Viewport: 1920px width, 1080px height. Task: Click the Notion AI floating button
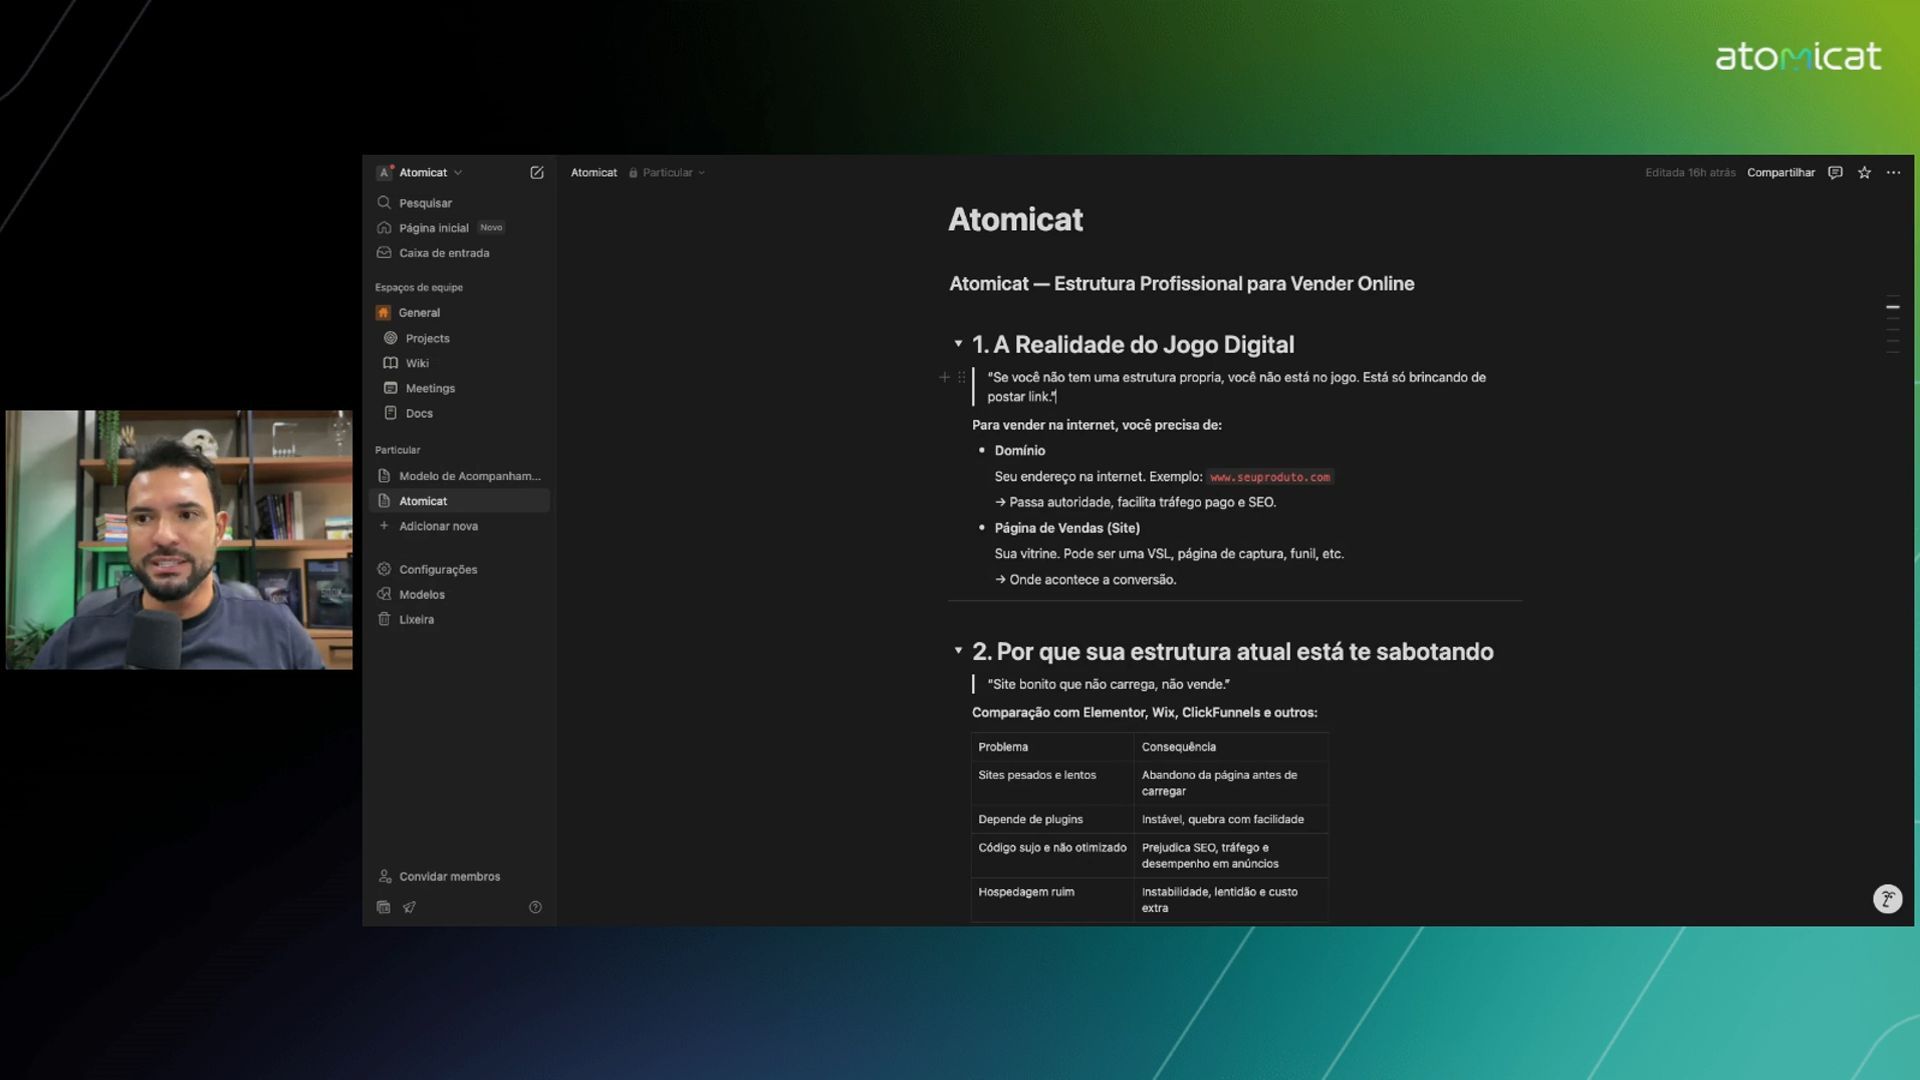click(1887, 899)
